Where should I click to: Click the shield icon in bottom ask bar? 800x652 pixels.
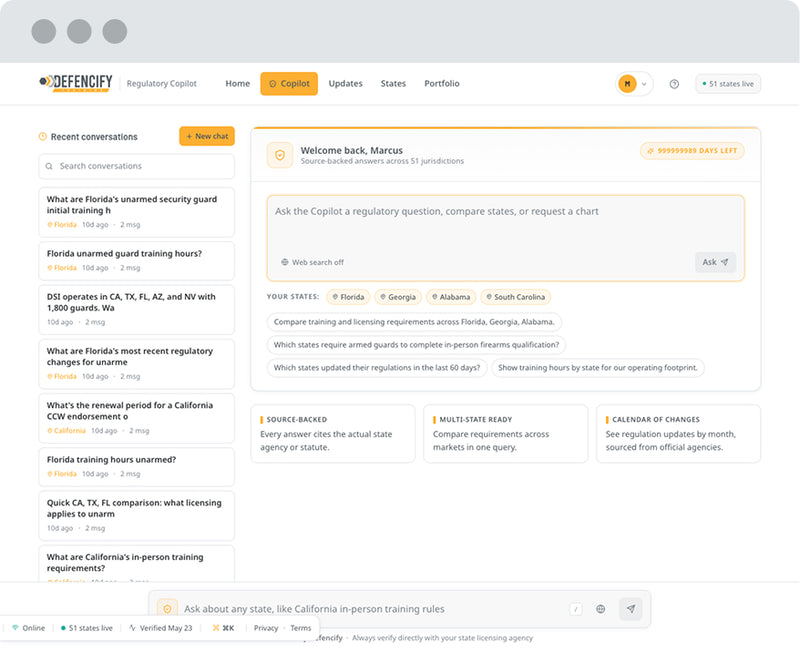click(167, 609)
